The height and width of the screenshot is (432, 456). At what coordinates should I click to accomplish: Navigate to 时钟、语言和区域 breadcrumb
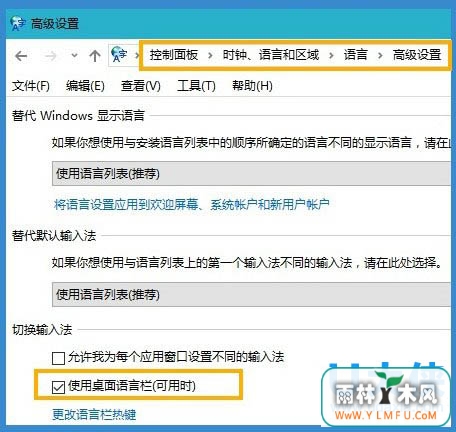pyautogui.click(x=271, y=55)
